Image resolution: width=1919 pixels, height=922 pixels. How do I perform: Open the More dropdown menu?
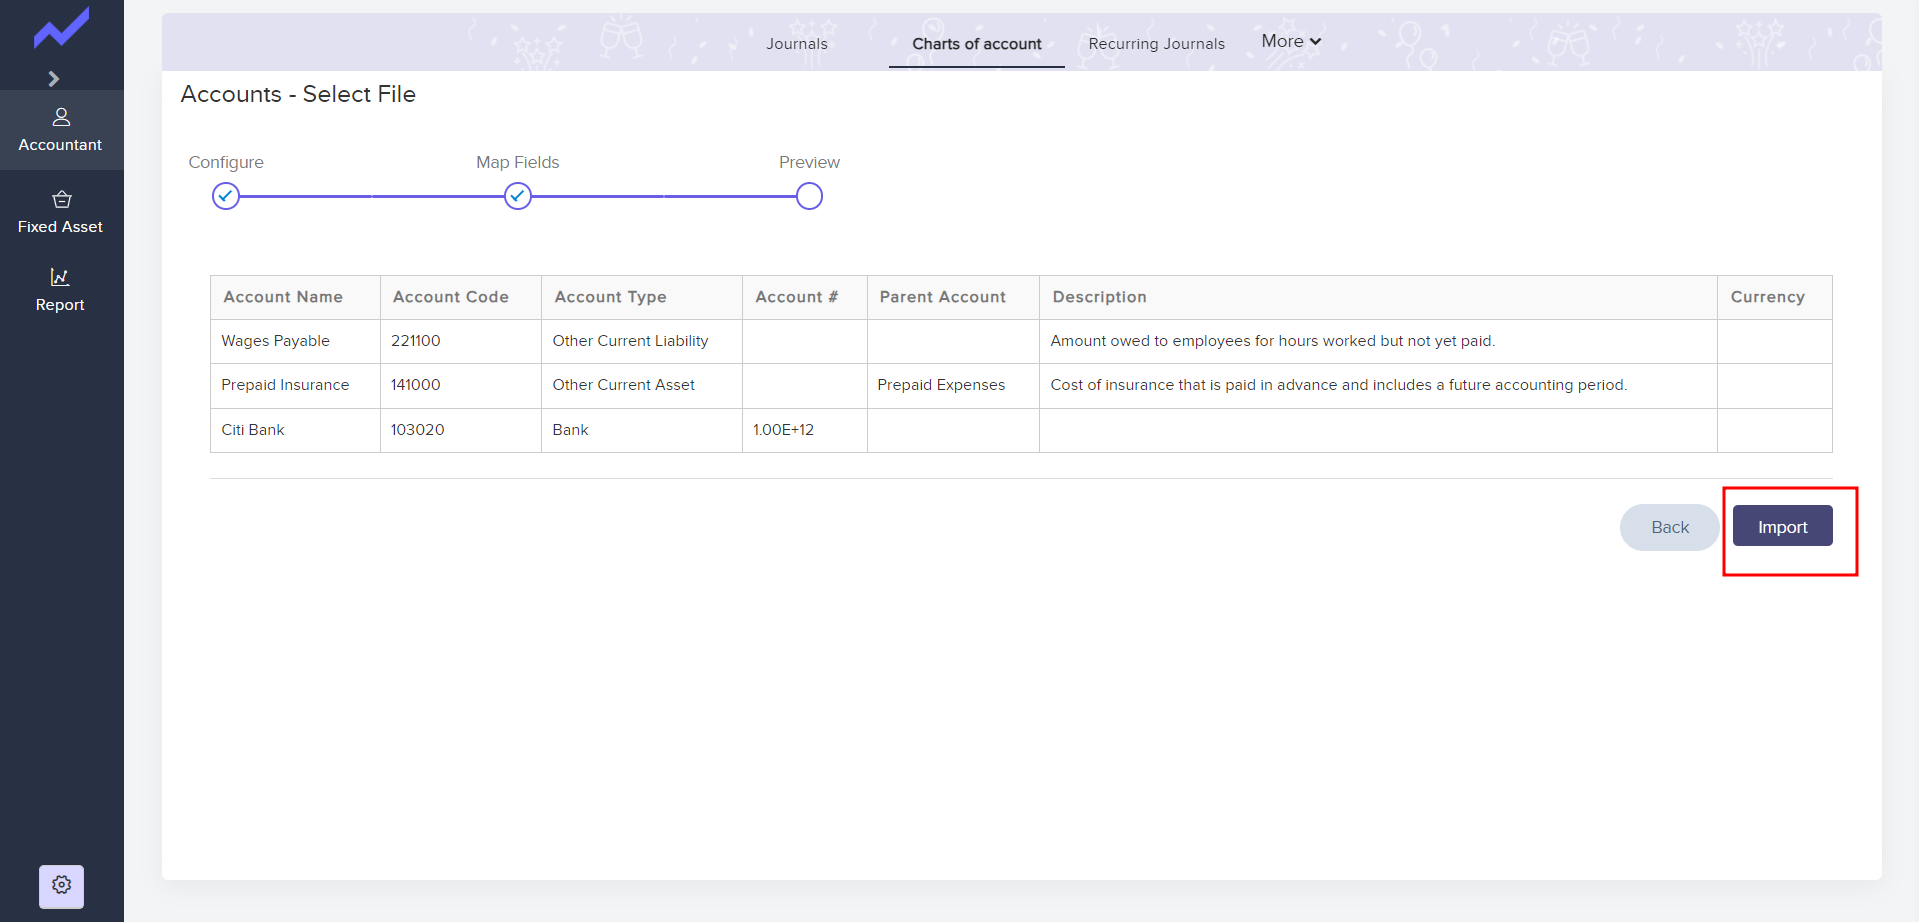[1292, 41]
